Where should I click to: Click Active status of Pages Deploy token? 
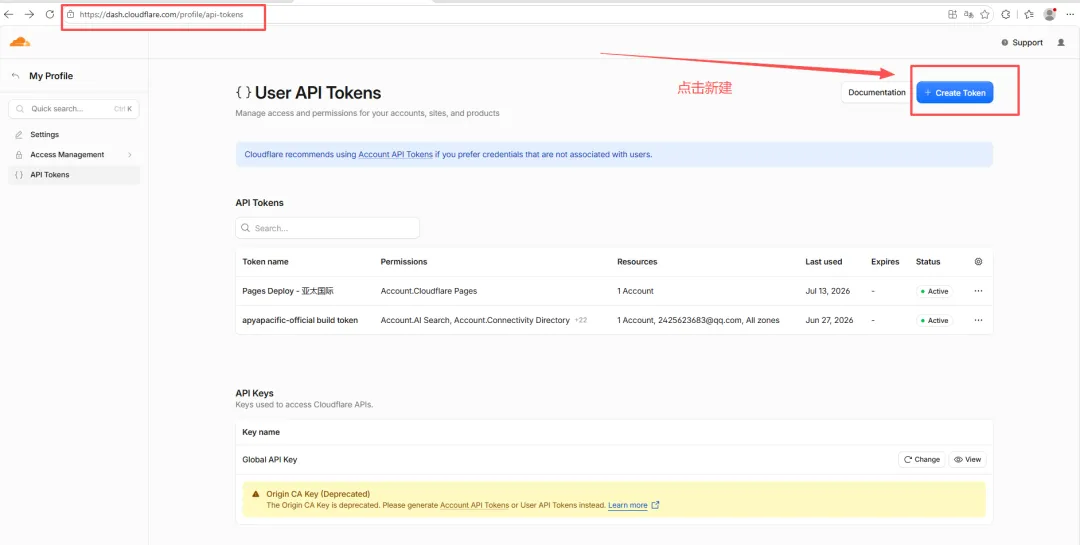click(934, 291)
